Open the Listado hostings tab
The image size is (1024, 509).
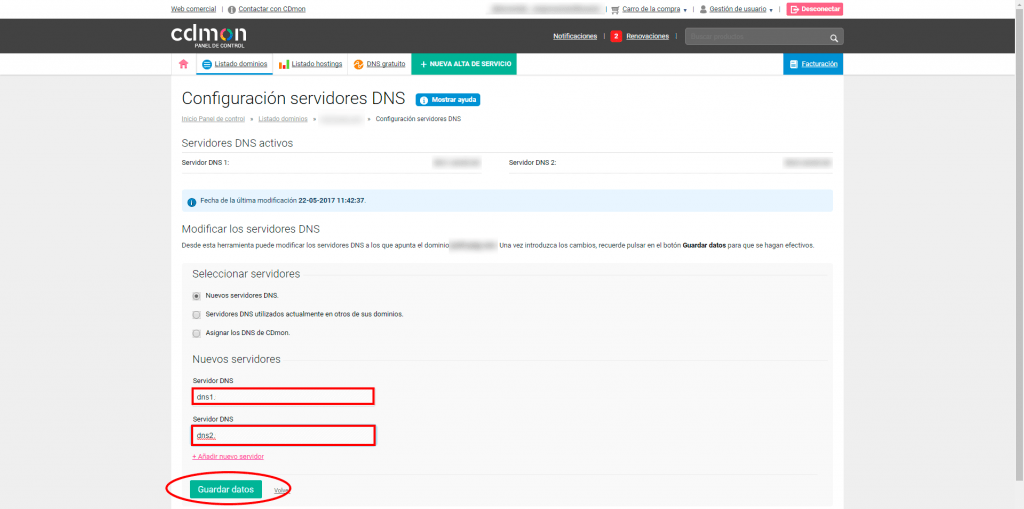pyautogui.click(x=311, y=64)
